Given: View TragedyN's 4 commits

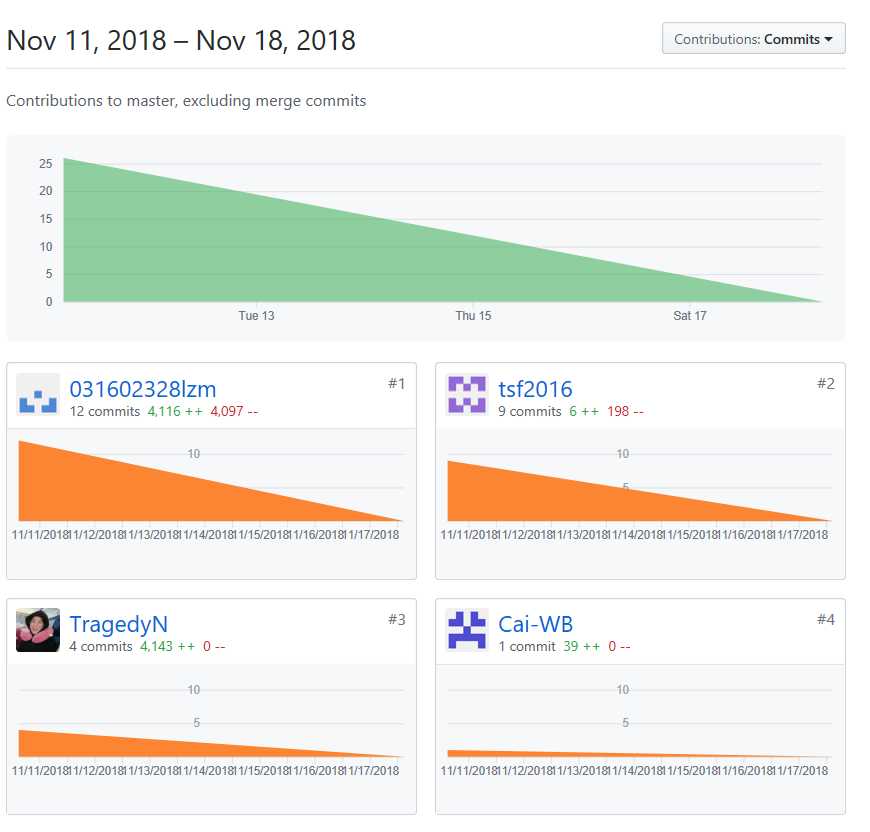Looking at the screenshot, I should 100,647.
